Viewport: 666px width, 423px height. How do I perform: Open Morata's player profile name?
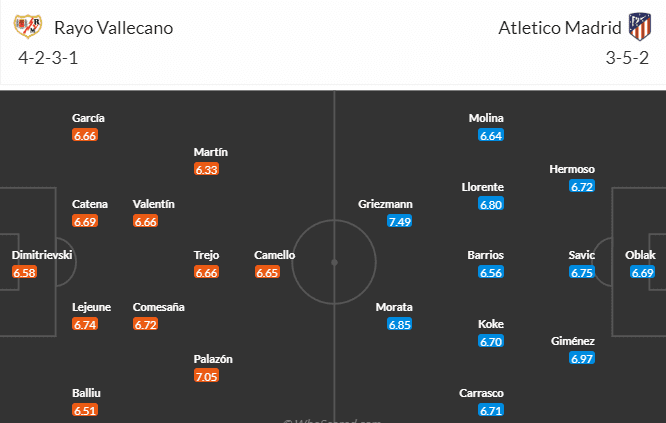(x=395, y=307)
